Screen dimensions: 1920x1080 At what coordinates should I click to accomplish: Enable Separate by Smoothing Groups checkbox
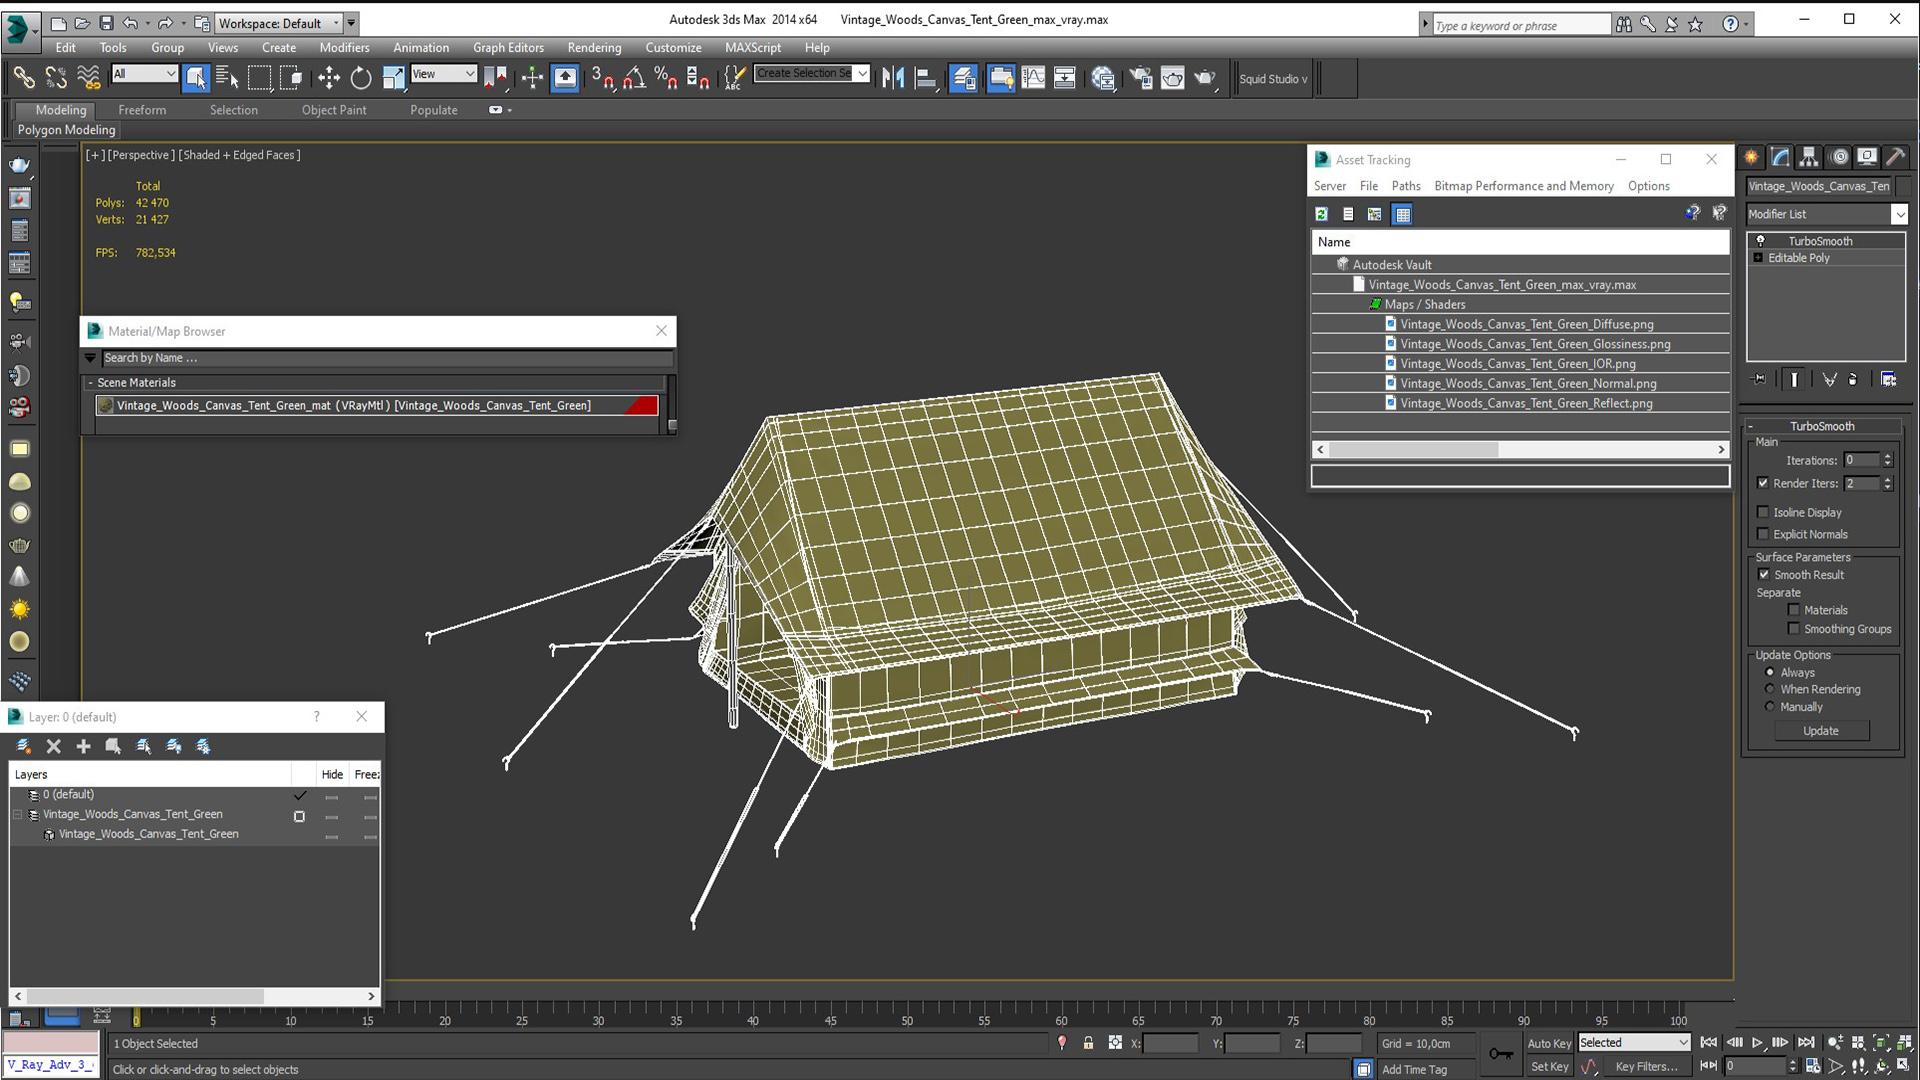pyautogui.click(x=1794, y=629)
